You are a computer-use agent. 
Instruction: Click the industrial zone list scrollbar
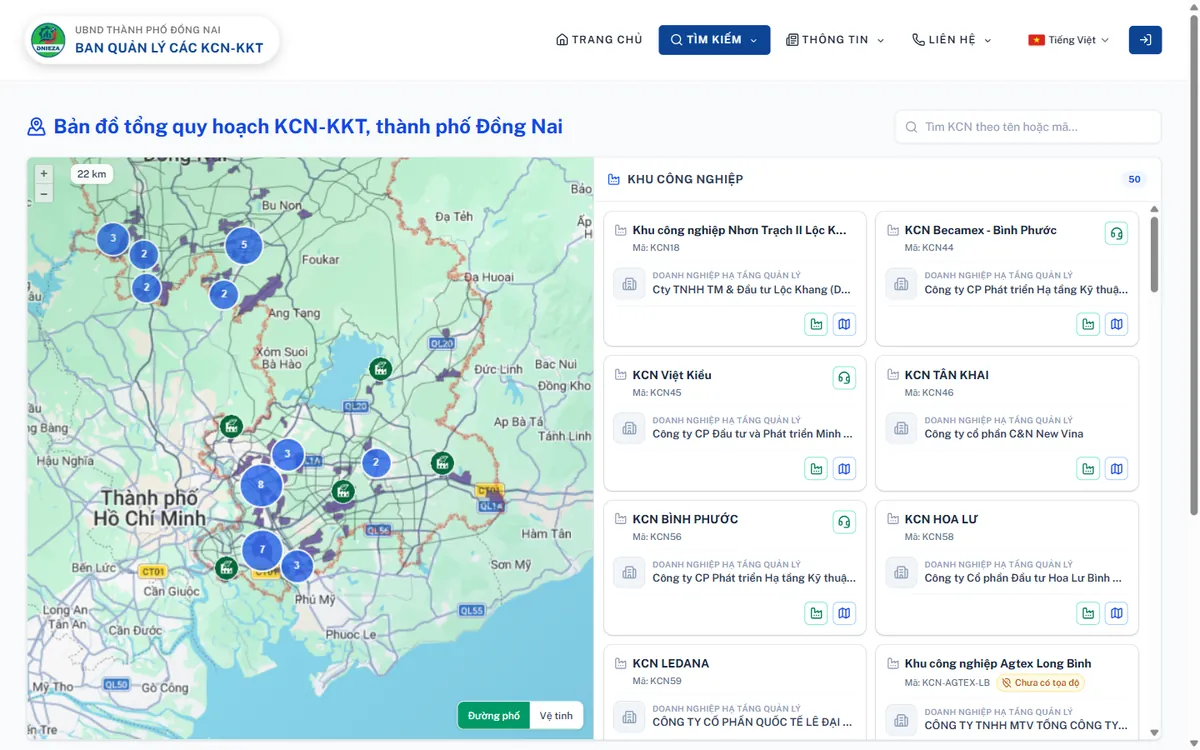pyautogui.click(x=1155, y=255)
